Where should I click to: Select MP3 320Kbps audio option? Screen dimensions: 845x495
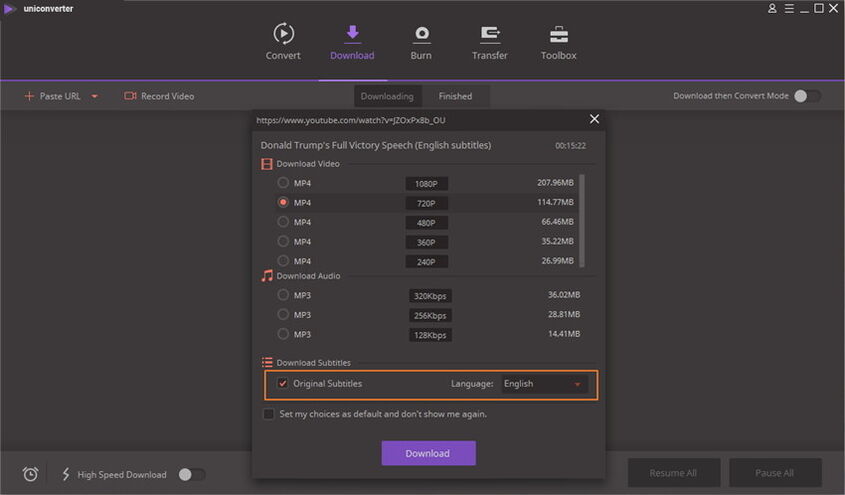click(x=283, y=295)
